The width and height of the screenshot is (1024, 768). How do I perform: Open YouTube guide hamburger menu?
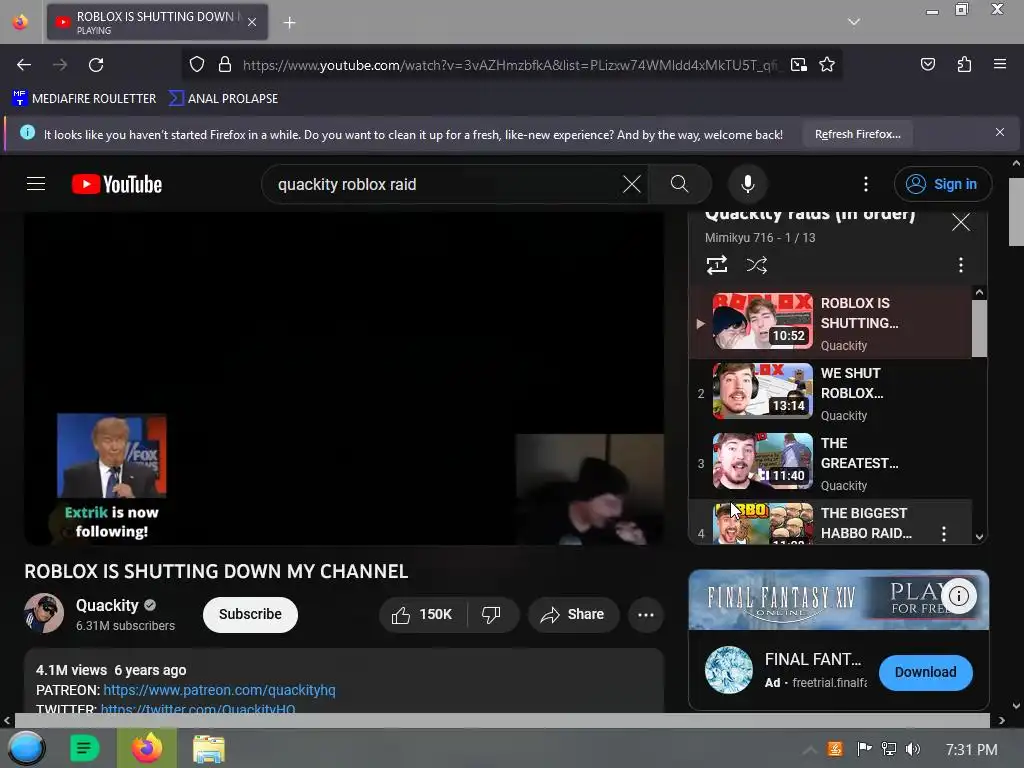(36, 184)
